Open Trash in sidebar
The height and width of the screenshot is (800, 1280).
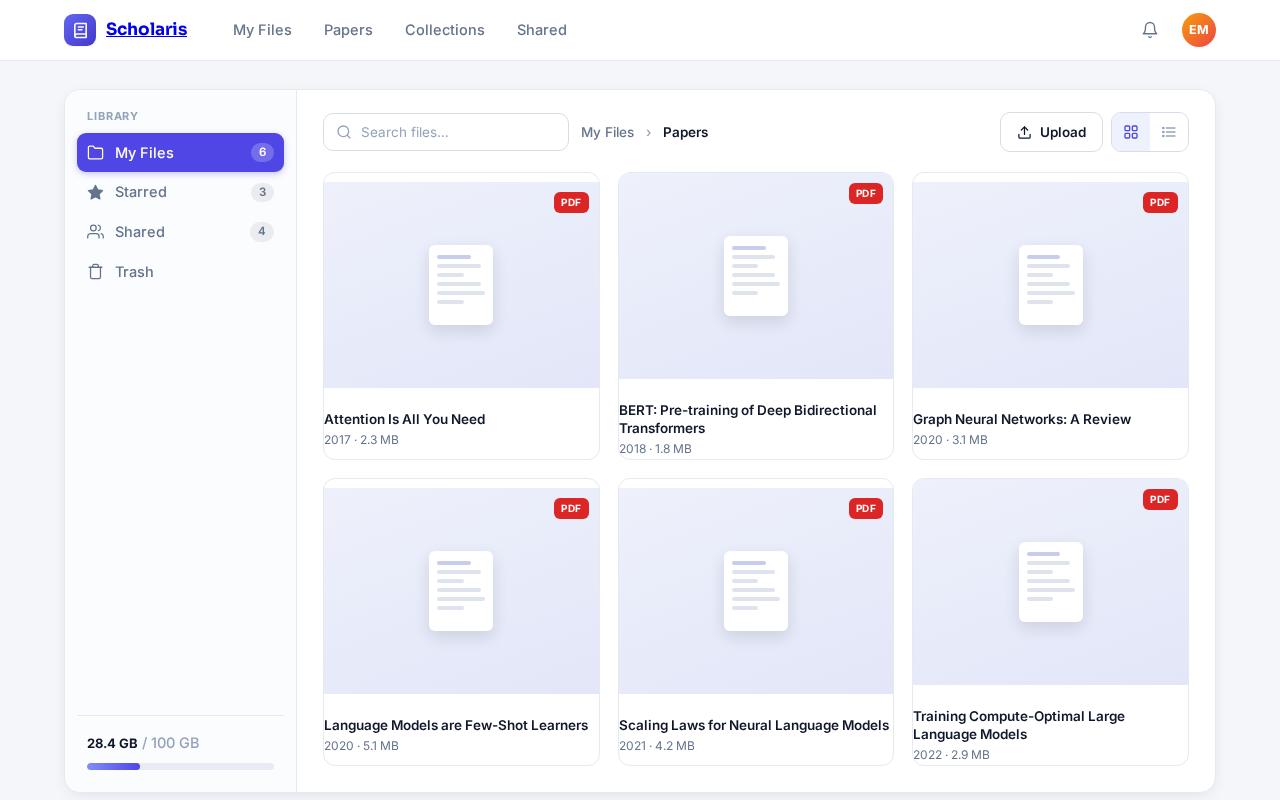(180, 272)
